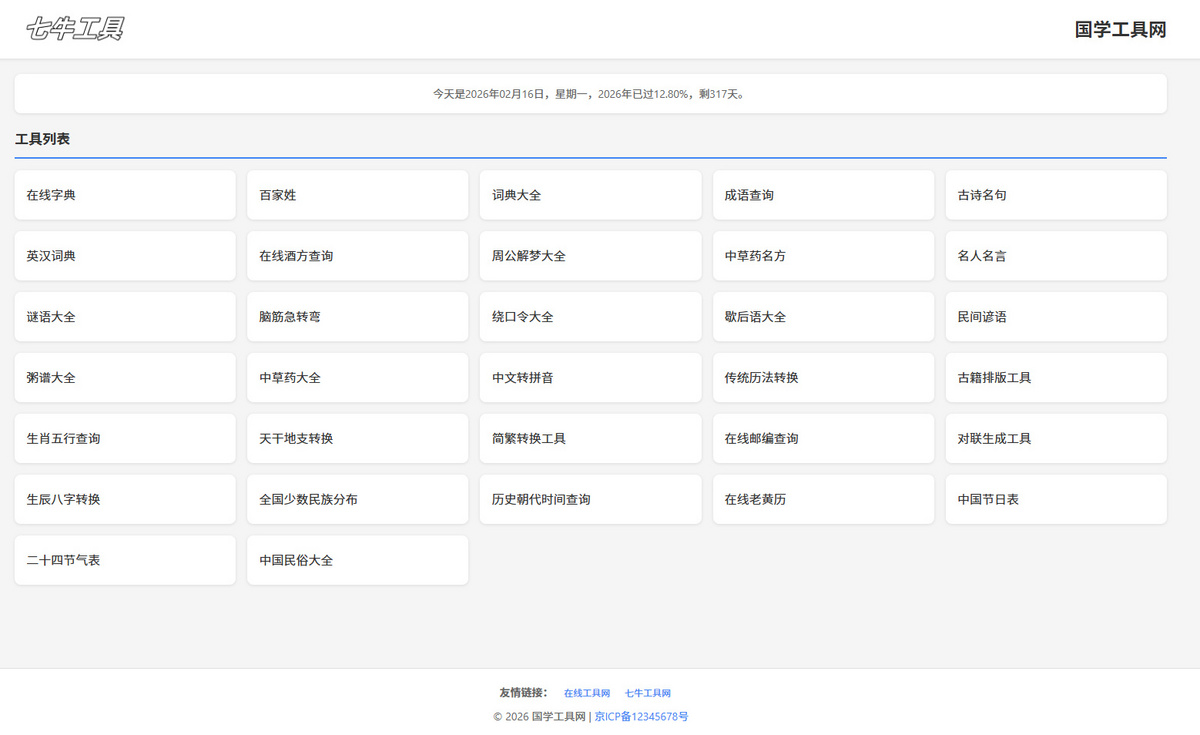
Task: Click the 友情链接 label
Action: point(523,693)
